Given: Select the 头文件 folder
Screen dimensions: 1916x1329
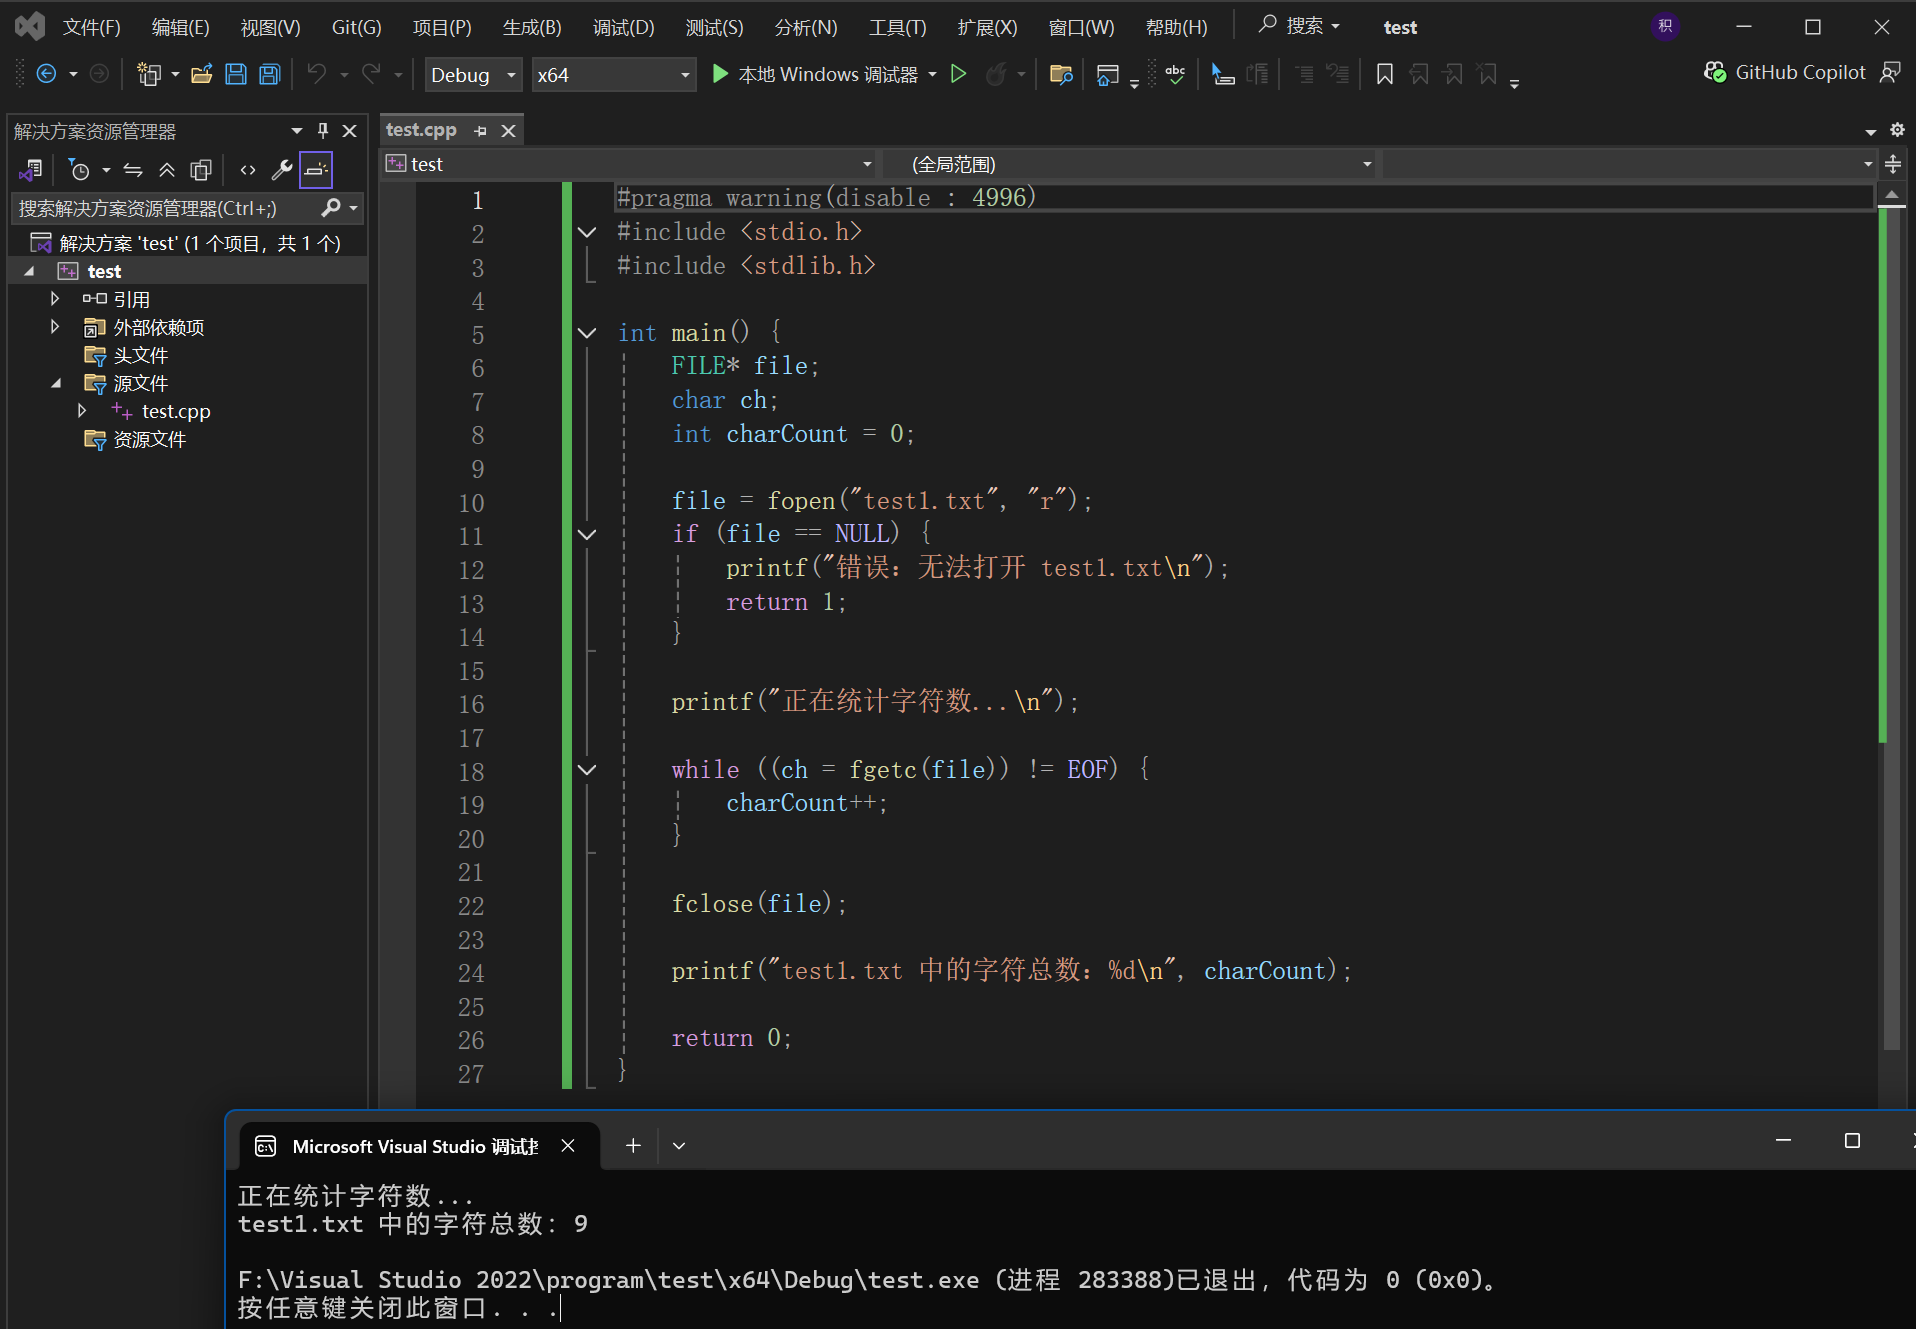Looking at the screenshot, I should point(140,355).
